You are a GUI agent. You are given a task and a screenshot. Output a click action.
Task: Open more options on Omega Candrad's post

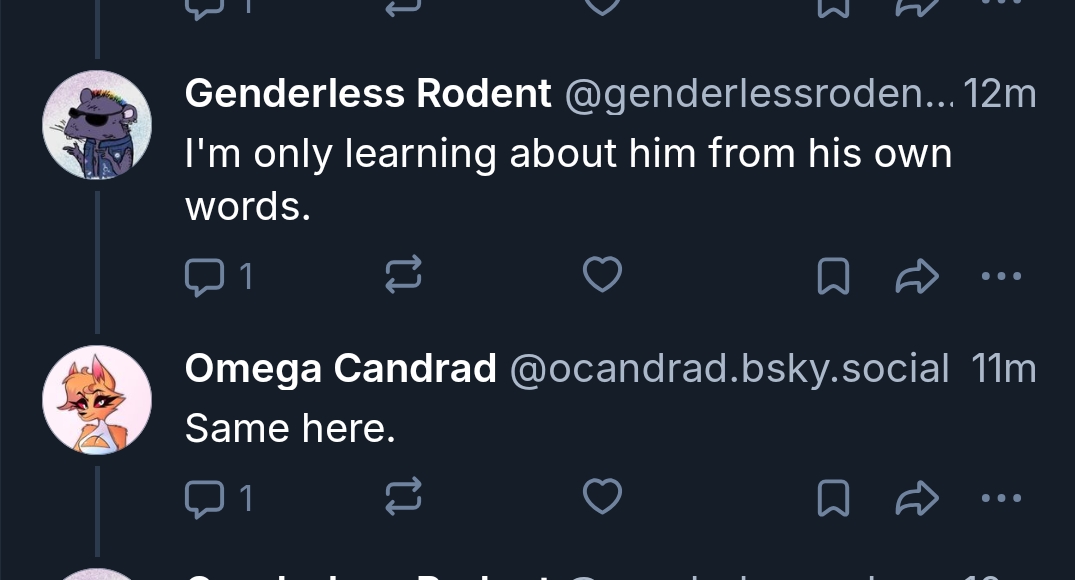[1001, 498]
